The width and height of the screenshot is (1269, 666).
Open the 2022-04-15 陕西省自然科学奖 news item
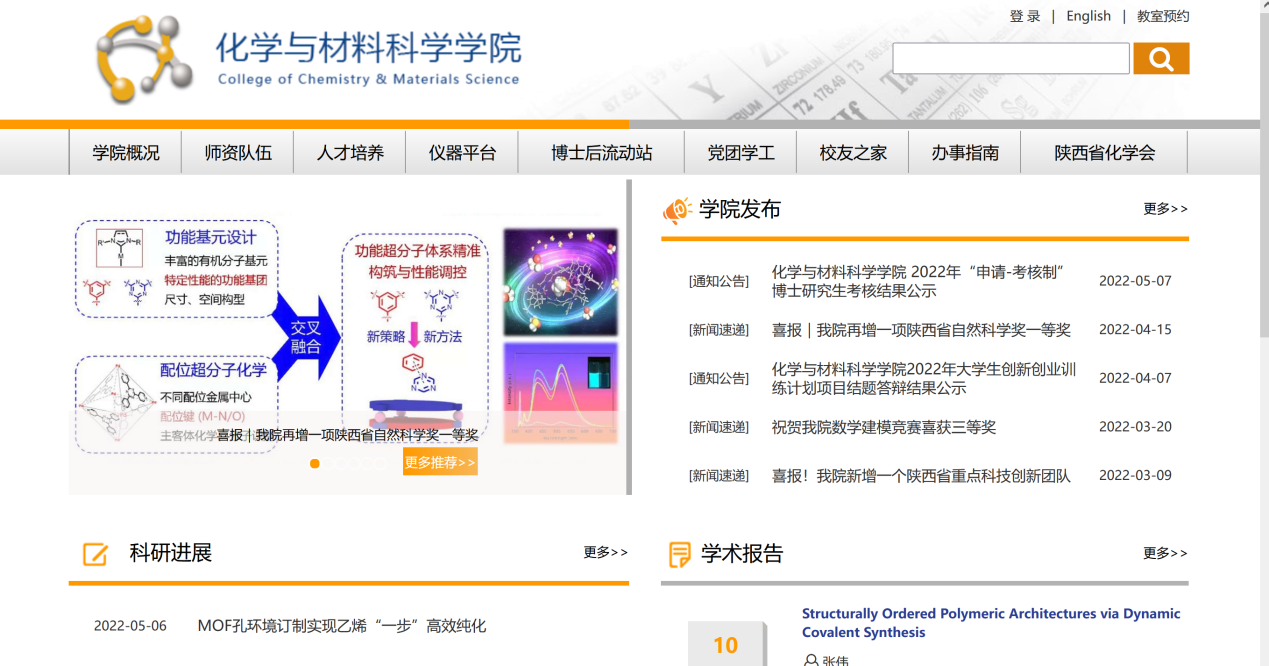tap(920, 330)
